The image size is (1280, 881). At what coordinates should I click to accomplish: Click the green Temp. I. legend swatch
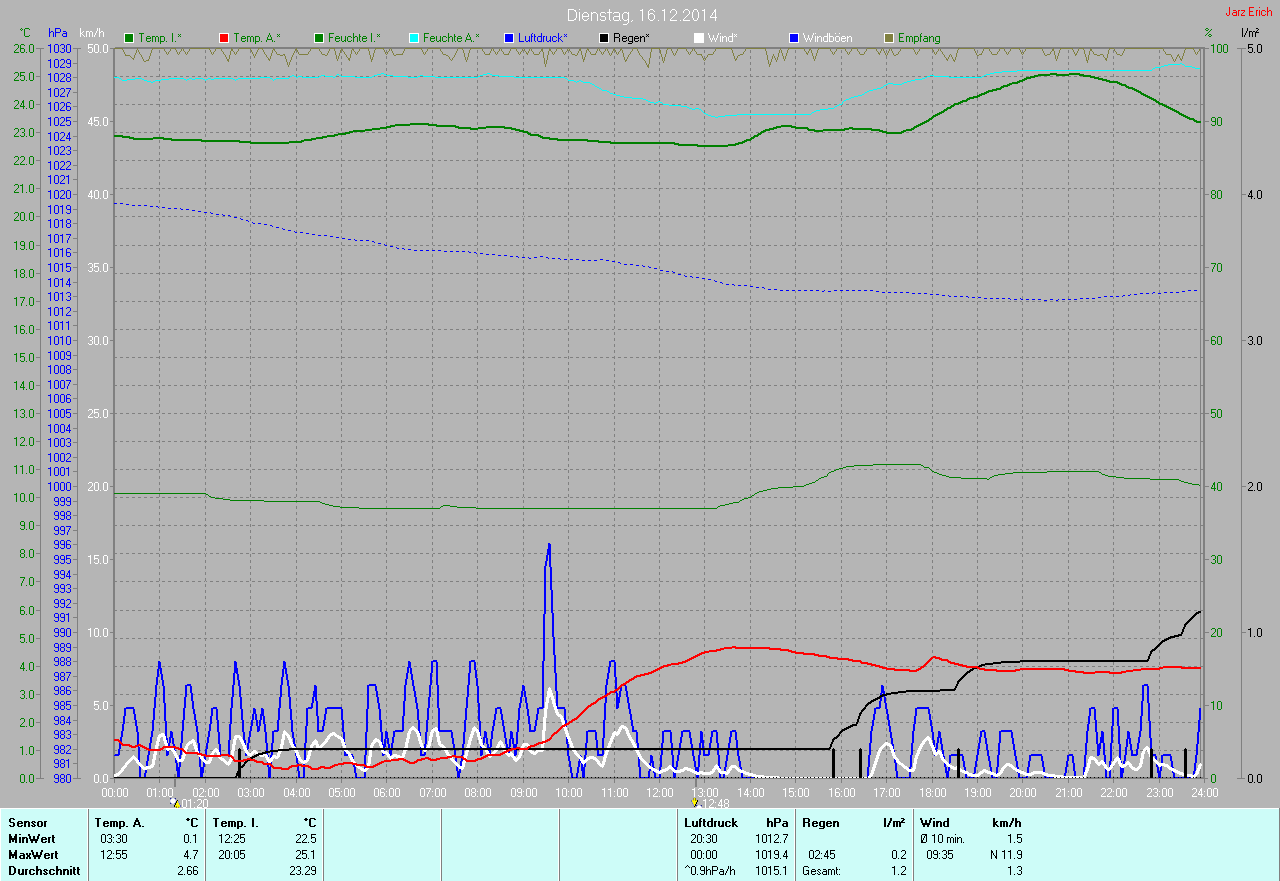pyautogui.click(x=129, y=38)
